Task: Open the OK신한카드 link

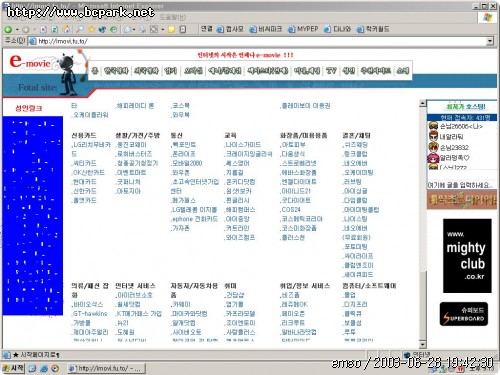Action: (x=88, y=173)
